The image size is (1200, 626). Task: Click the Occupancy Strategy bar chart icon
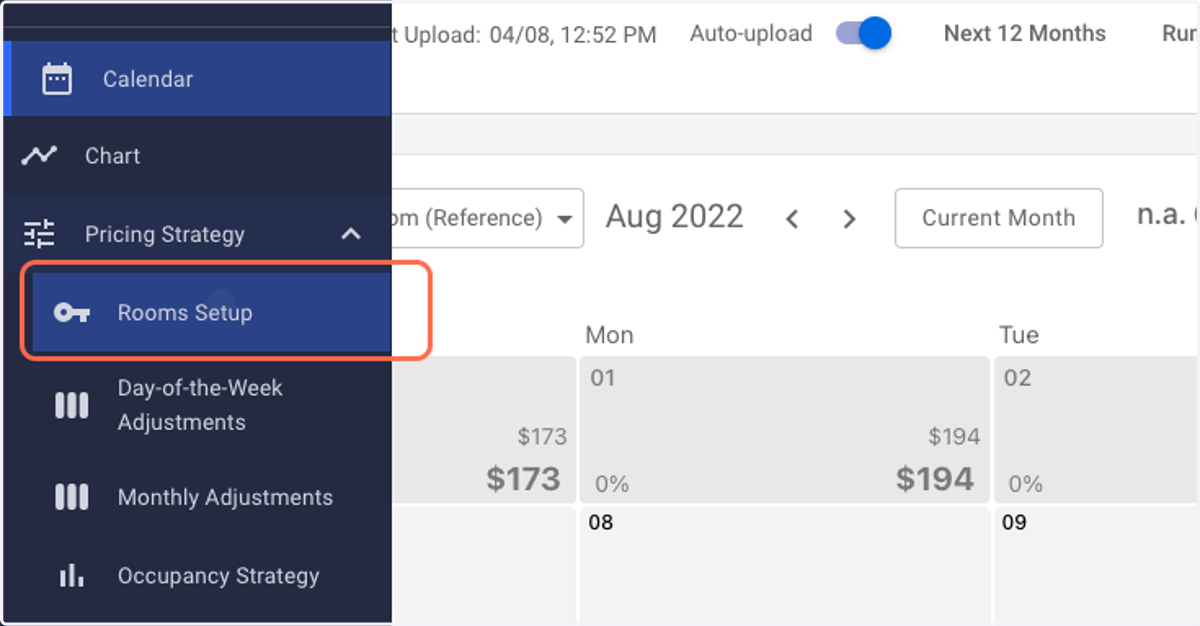click(x=72, y=575)
